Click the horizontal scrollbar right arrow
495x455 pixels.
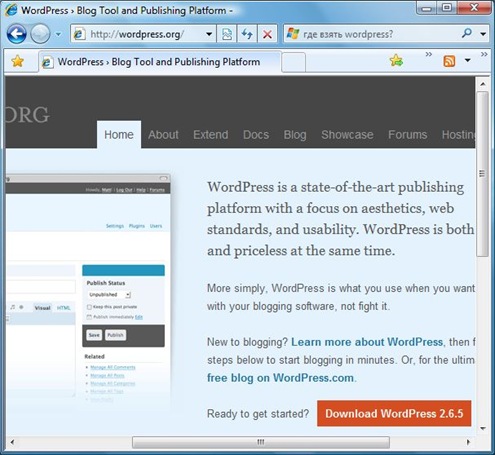tap(468, 442)
